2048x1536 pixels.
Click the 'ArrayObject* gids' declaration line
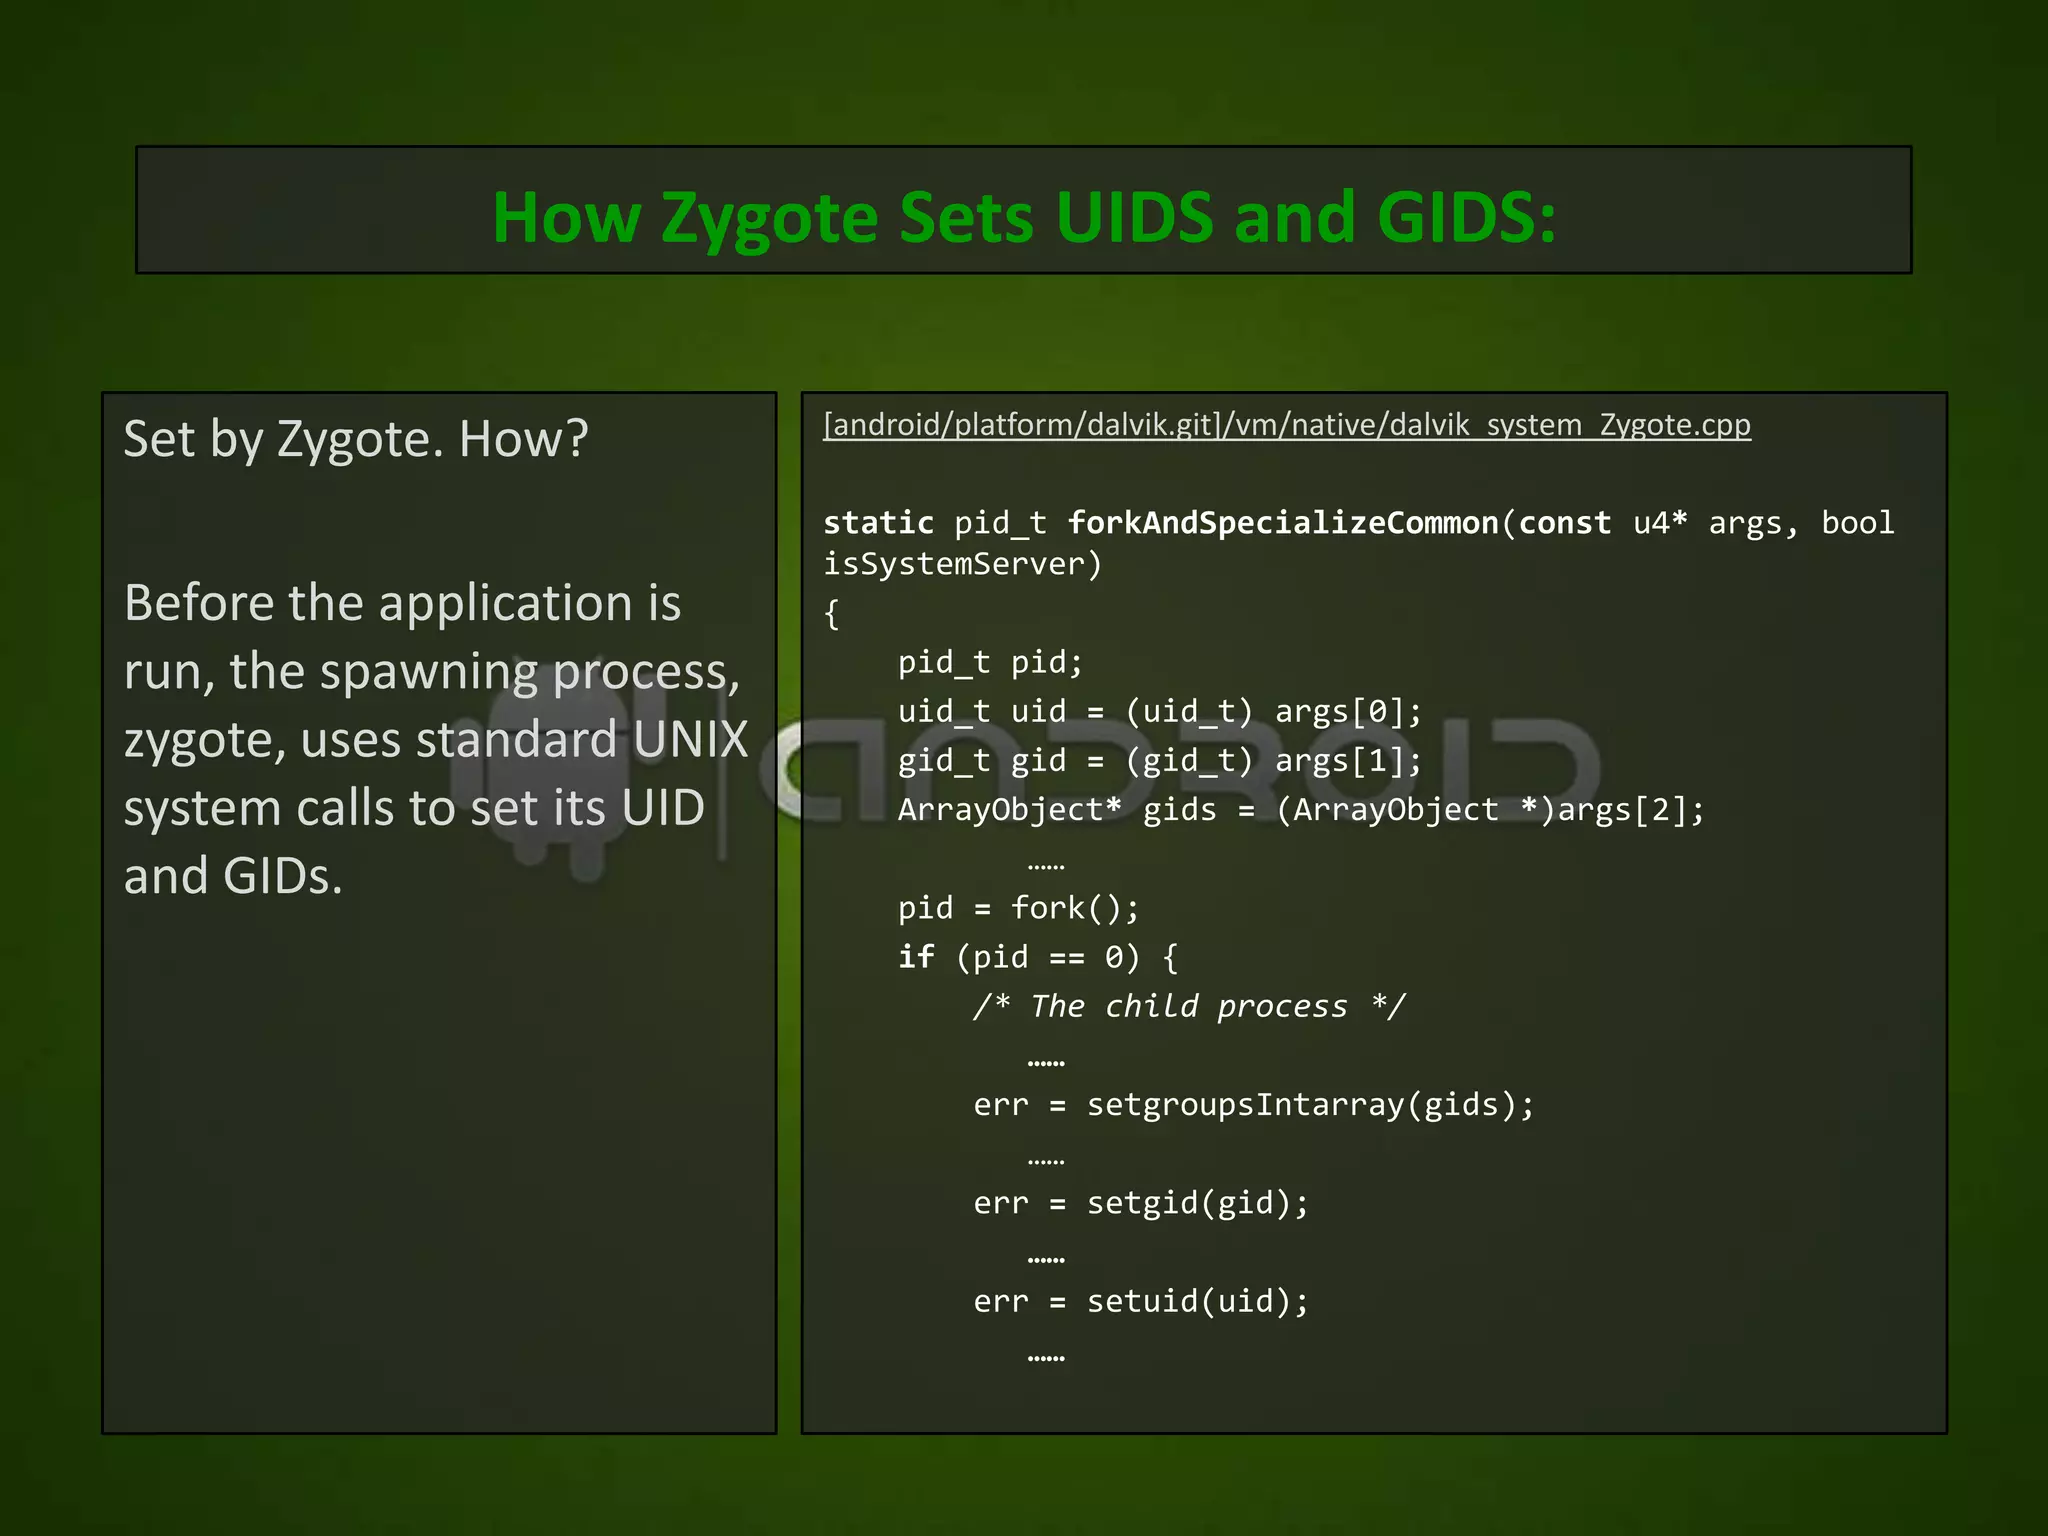1301,810
